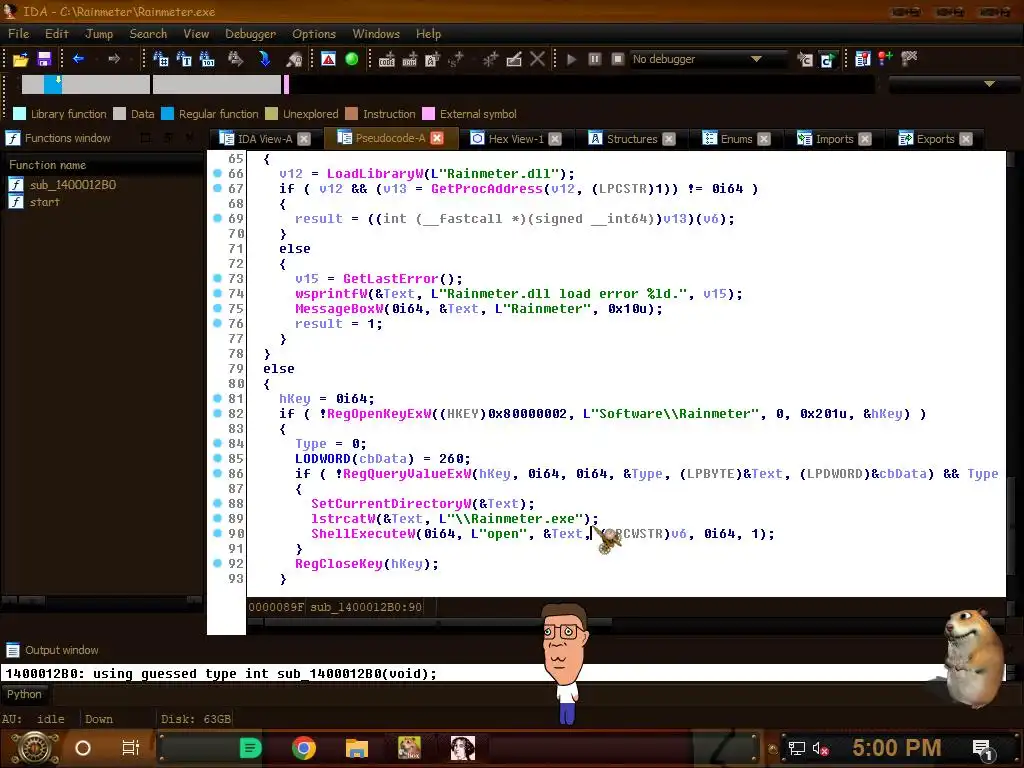Screen dimensions: 1024x768
Task: Start debugger process with play button
Action: coord(571,59)
